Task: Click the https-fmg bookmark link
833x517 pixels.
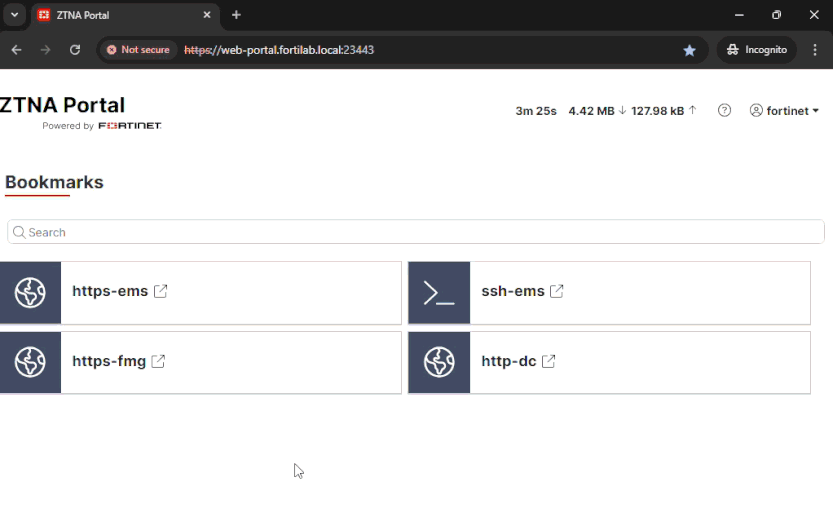Action: click(109, 361)
